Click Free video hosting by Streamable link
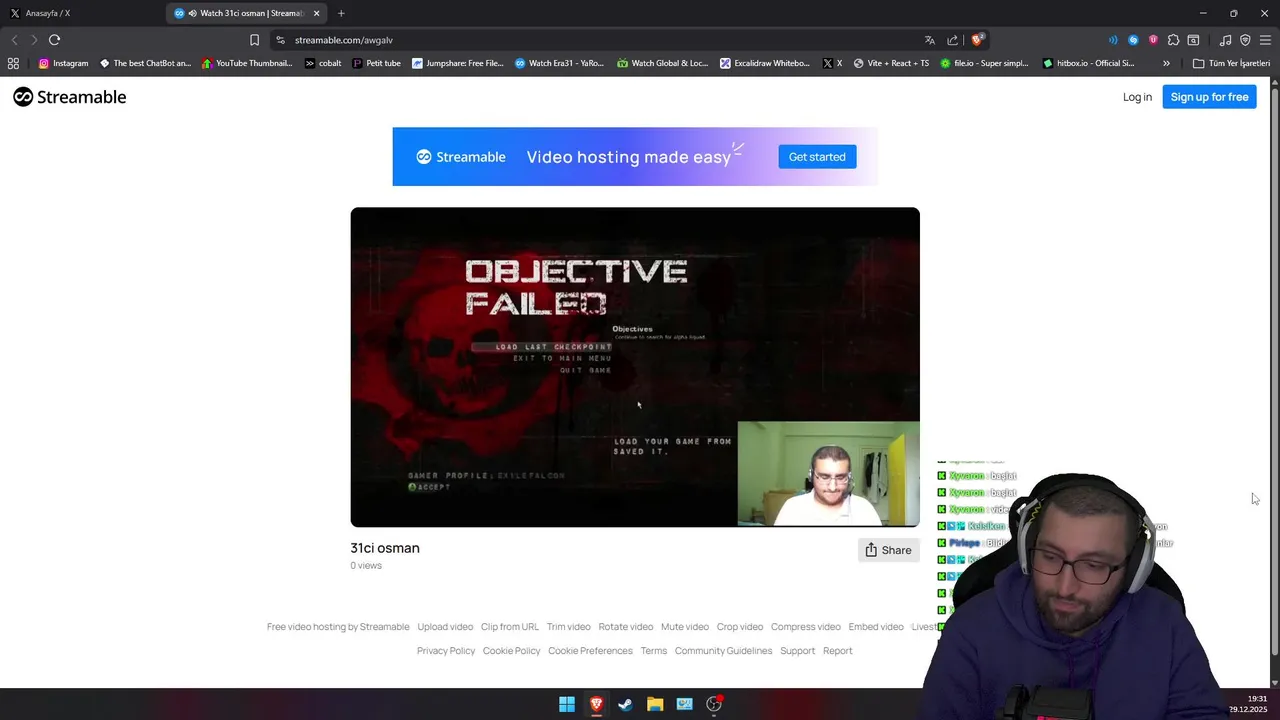Viewport: 1280px width, 720px height. point(338,627)
